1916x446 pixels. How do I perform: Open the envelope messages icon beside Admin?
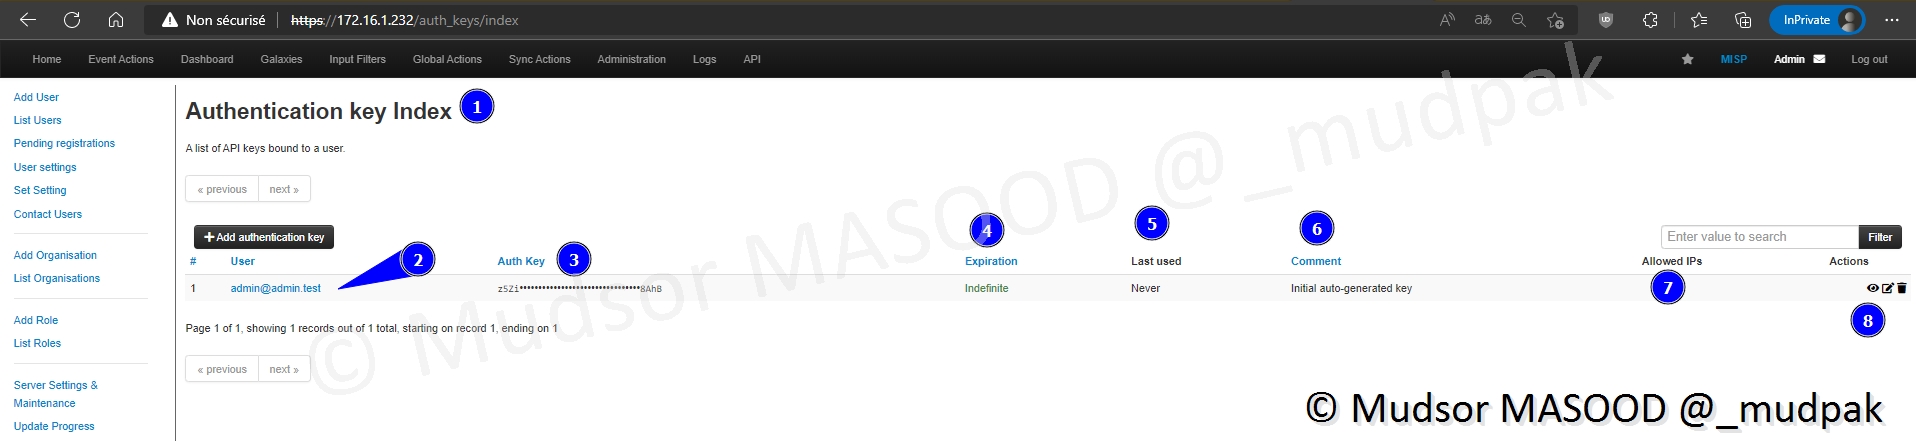tap(1819, 59)
